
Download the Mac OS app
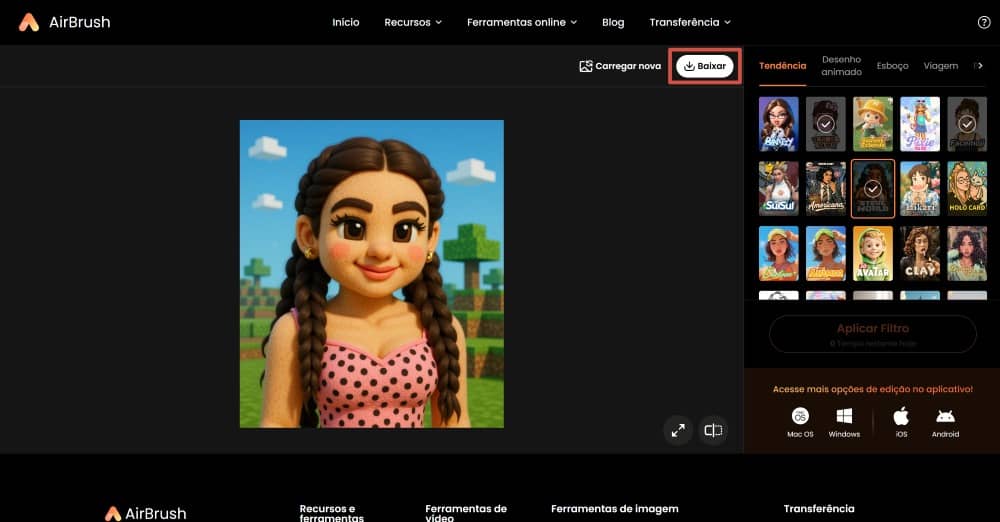click(x=800, y=421)
